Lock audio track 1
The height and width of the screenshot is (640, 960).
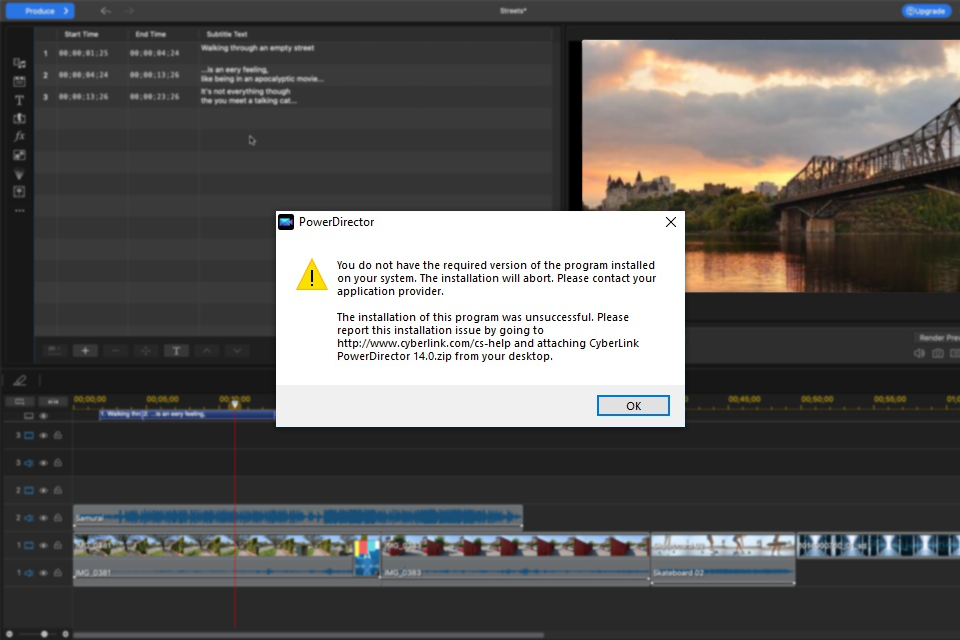click(58, 573)
